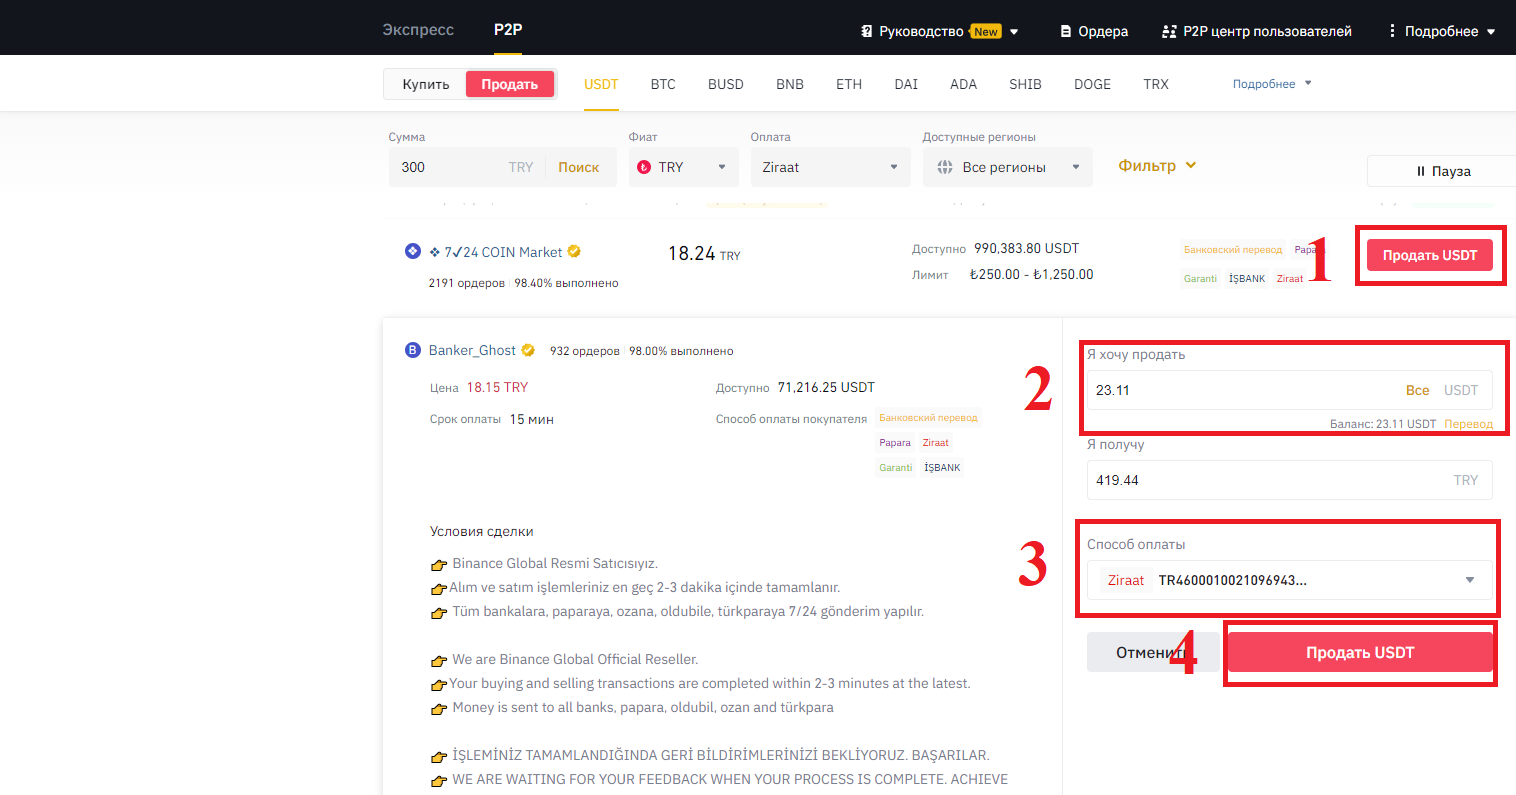Open the three-dot Подробнее menu icon

pos(1392,31)
